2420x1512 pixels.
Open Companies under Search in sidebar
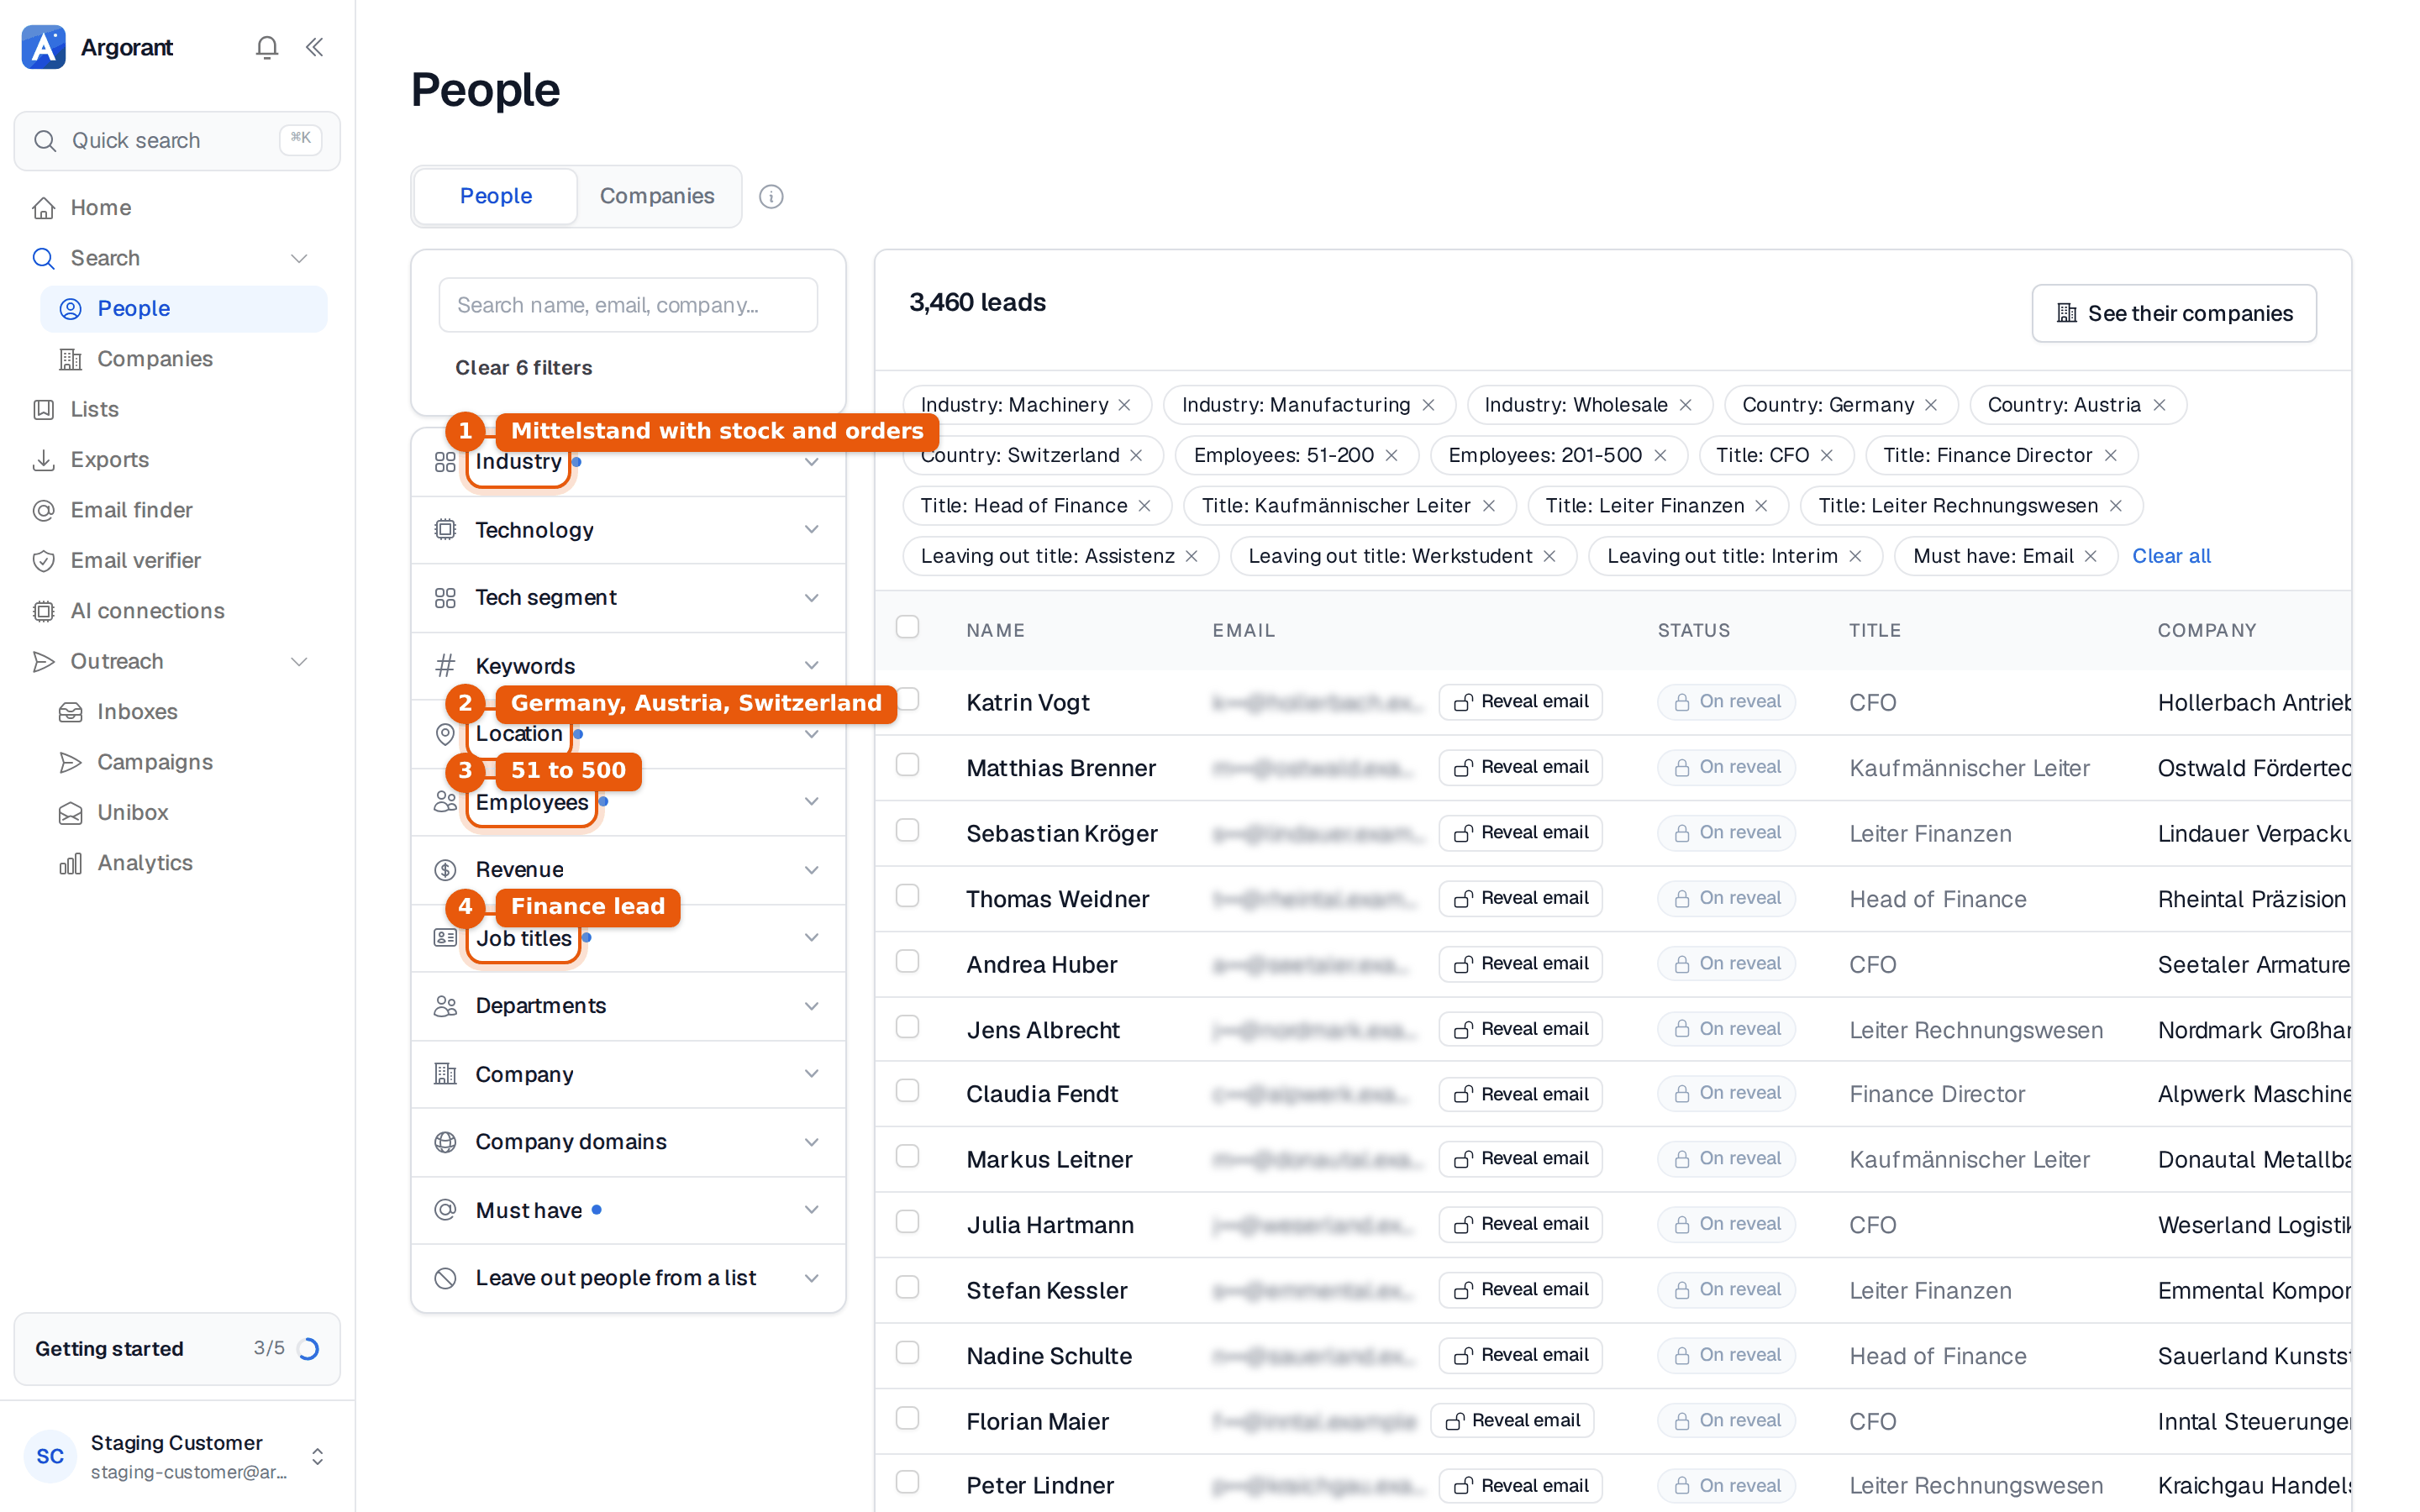[x=184, y=358]
